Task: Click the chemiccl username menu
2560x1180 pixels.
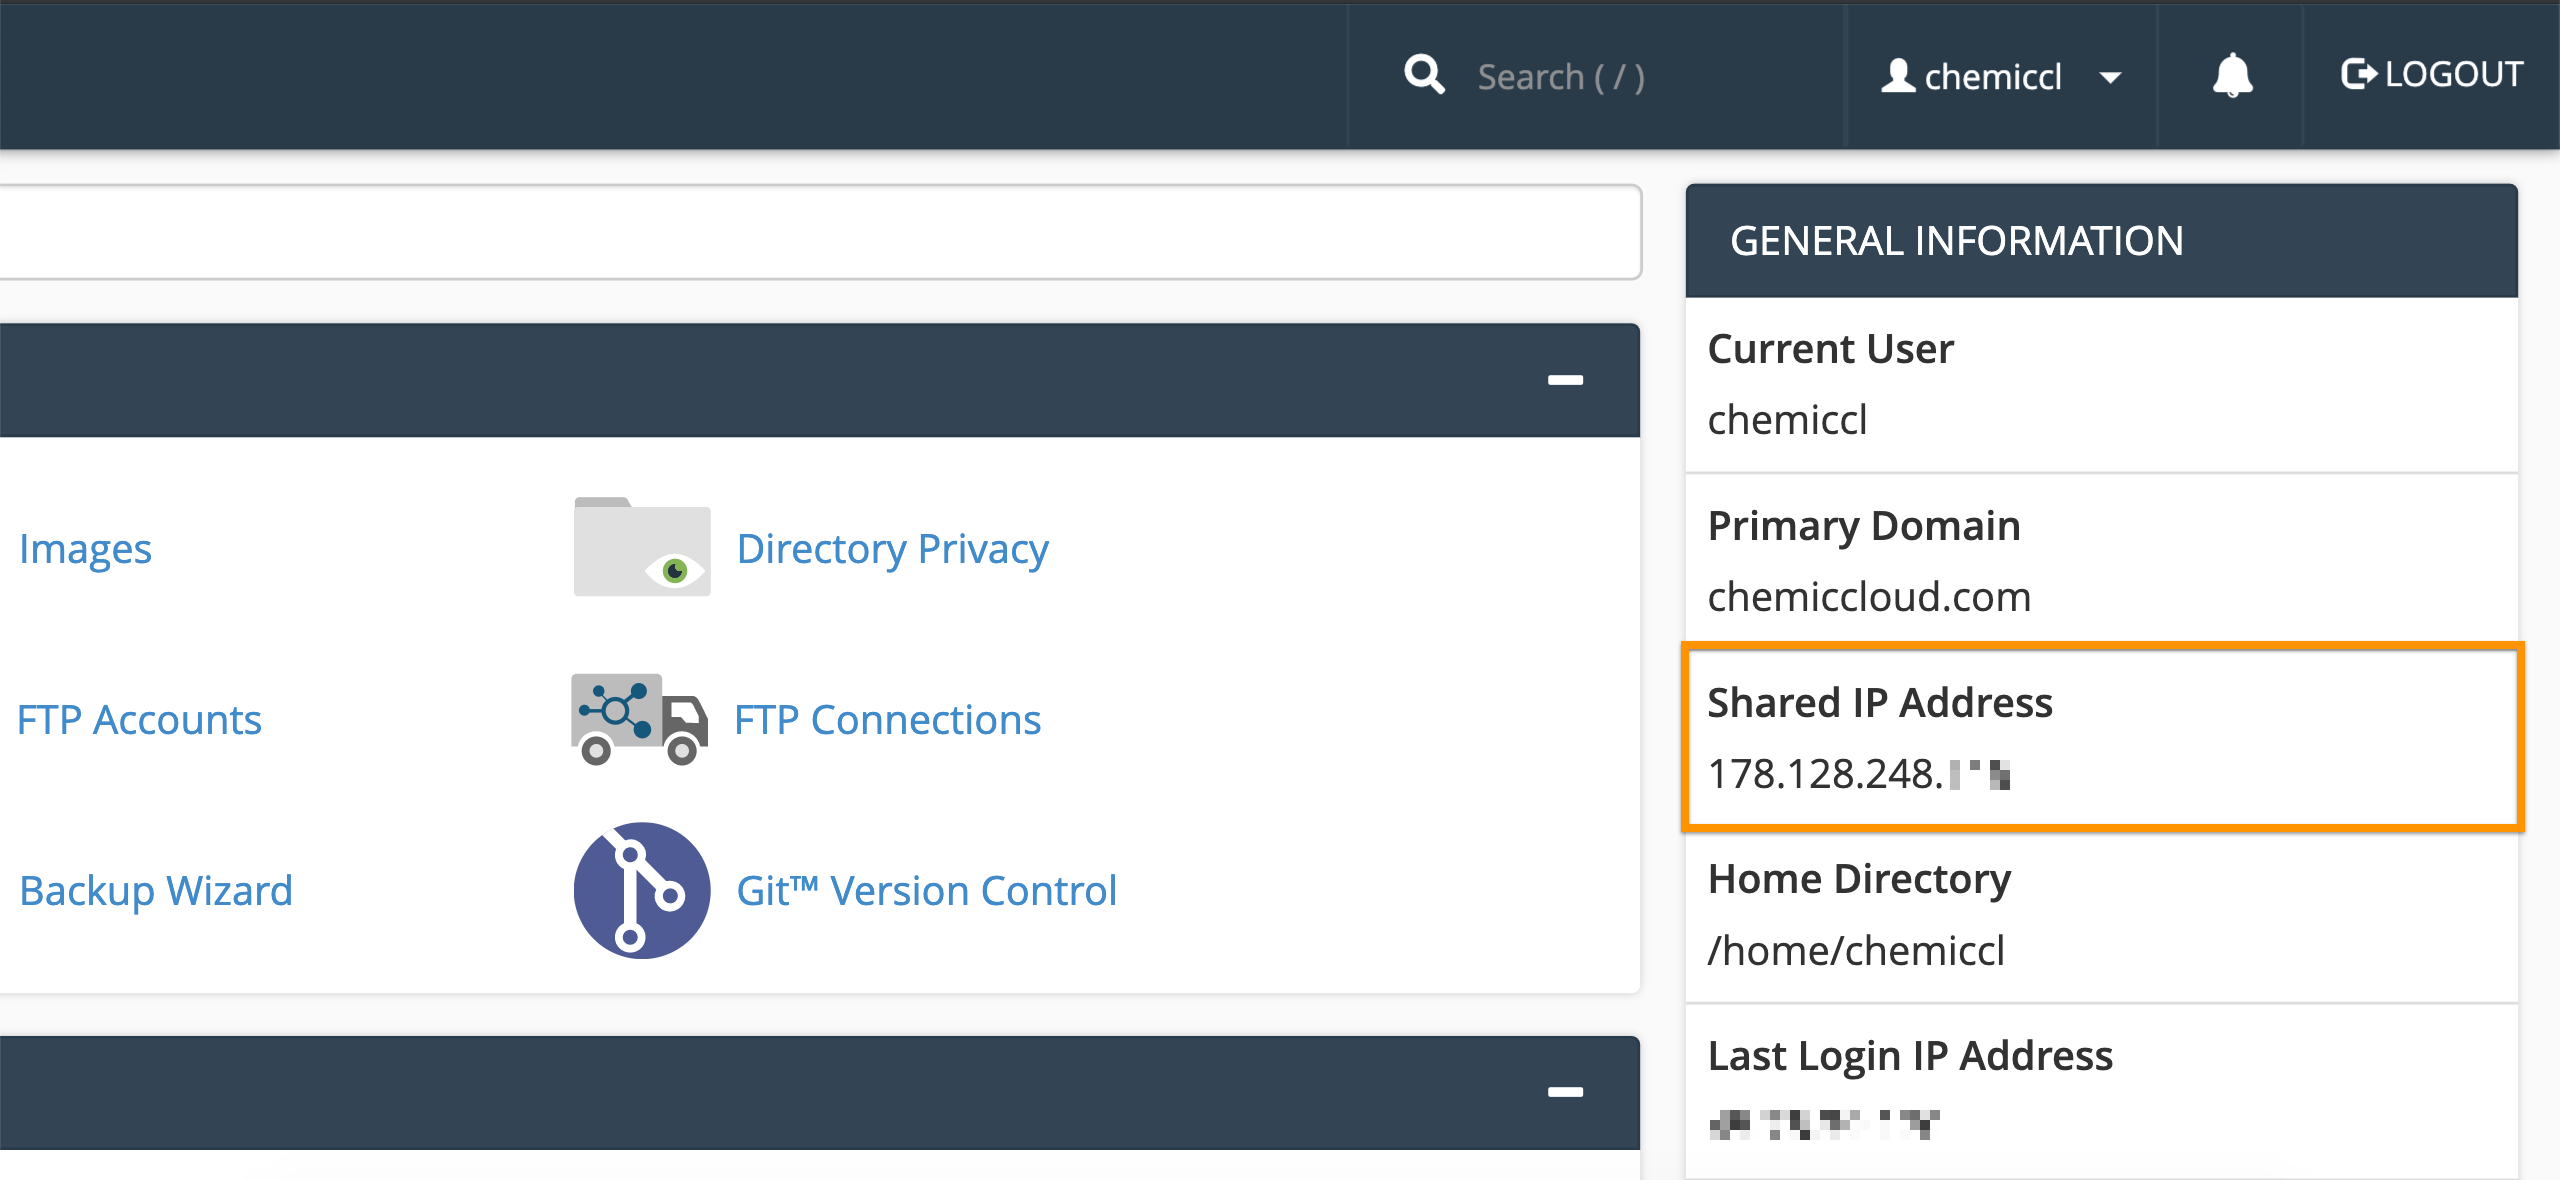Action: [1992, 77]
